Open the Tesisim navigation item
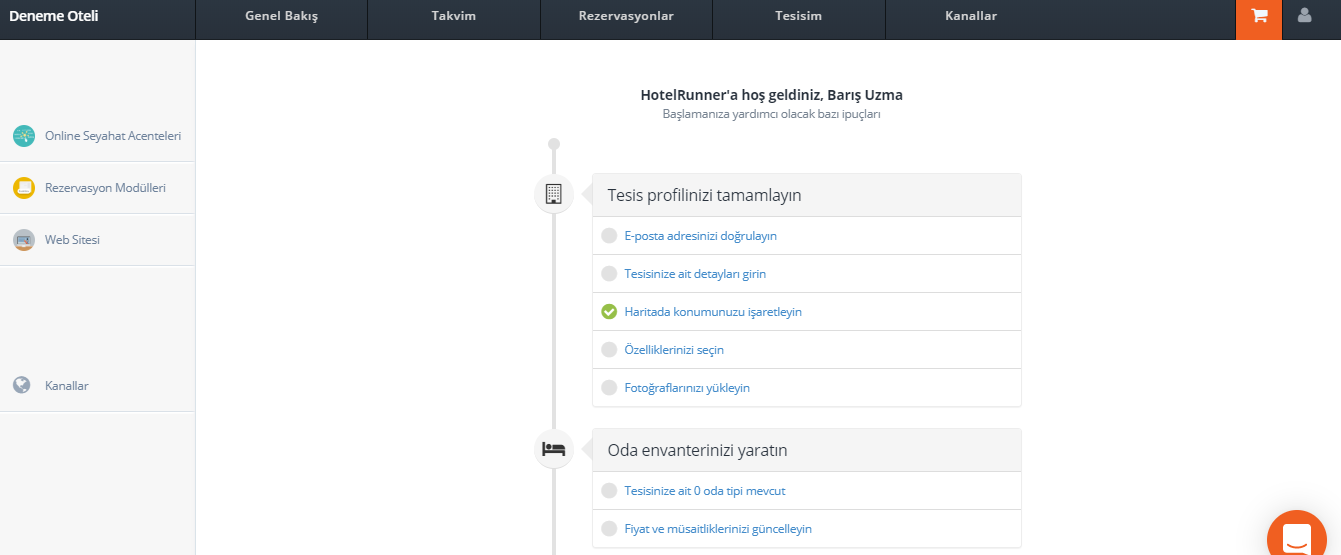The image size is (1341, 555). pos(798,16)
